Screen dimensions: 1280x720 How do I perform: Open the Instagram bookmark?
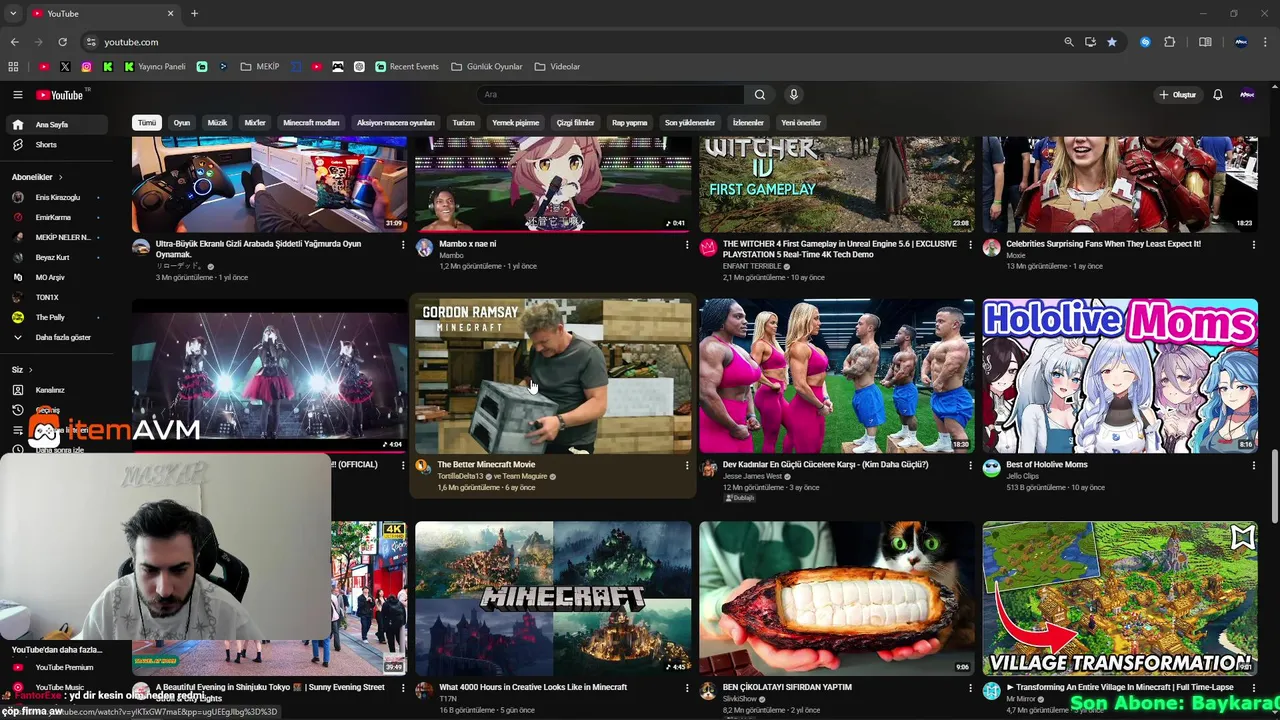(x=87, y=67)
